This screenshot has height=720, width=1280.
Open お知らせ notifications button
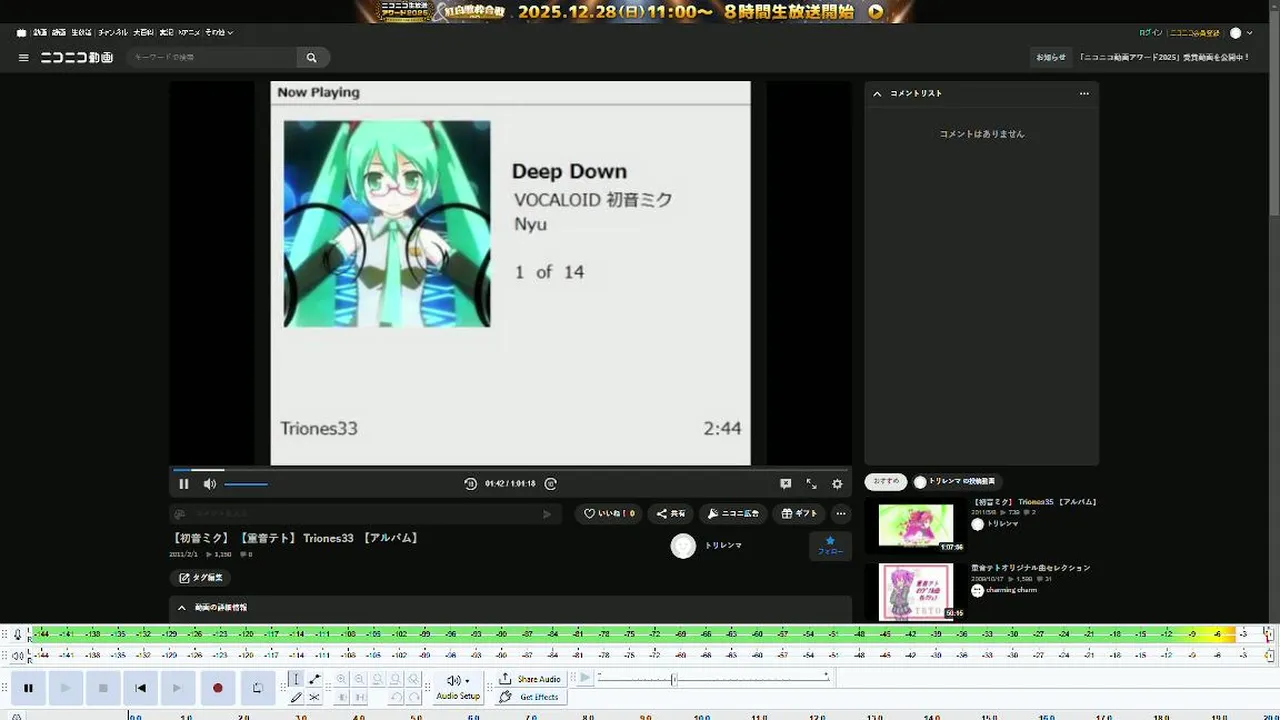tap(1051, 58)
